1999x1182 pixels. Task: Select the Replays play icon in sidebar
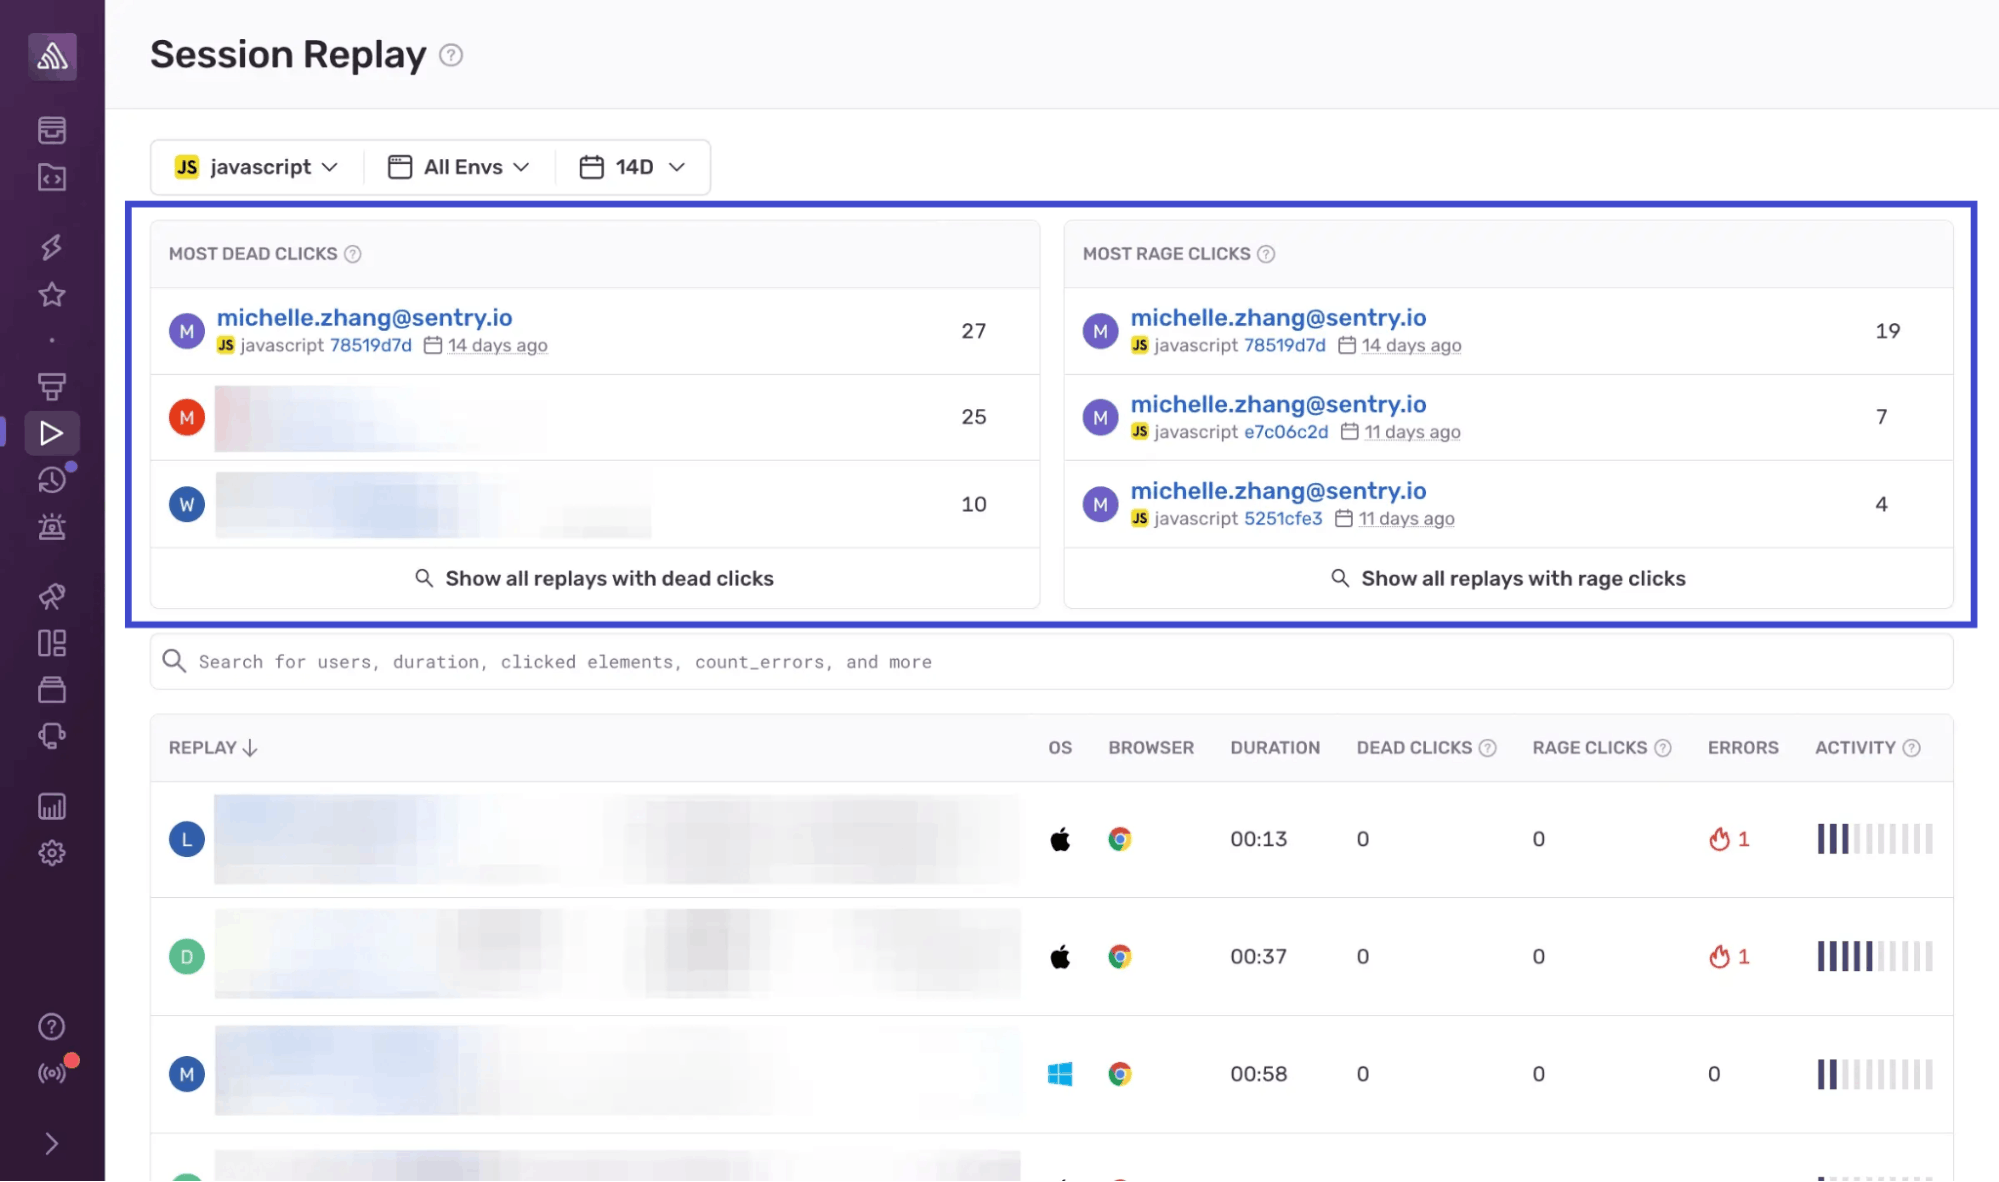coord(51,433)
